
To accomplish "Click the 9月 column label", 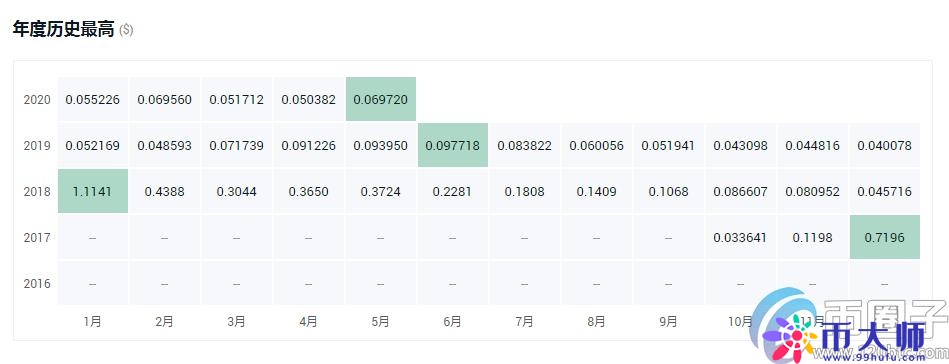I will (x=669, y=322).
